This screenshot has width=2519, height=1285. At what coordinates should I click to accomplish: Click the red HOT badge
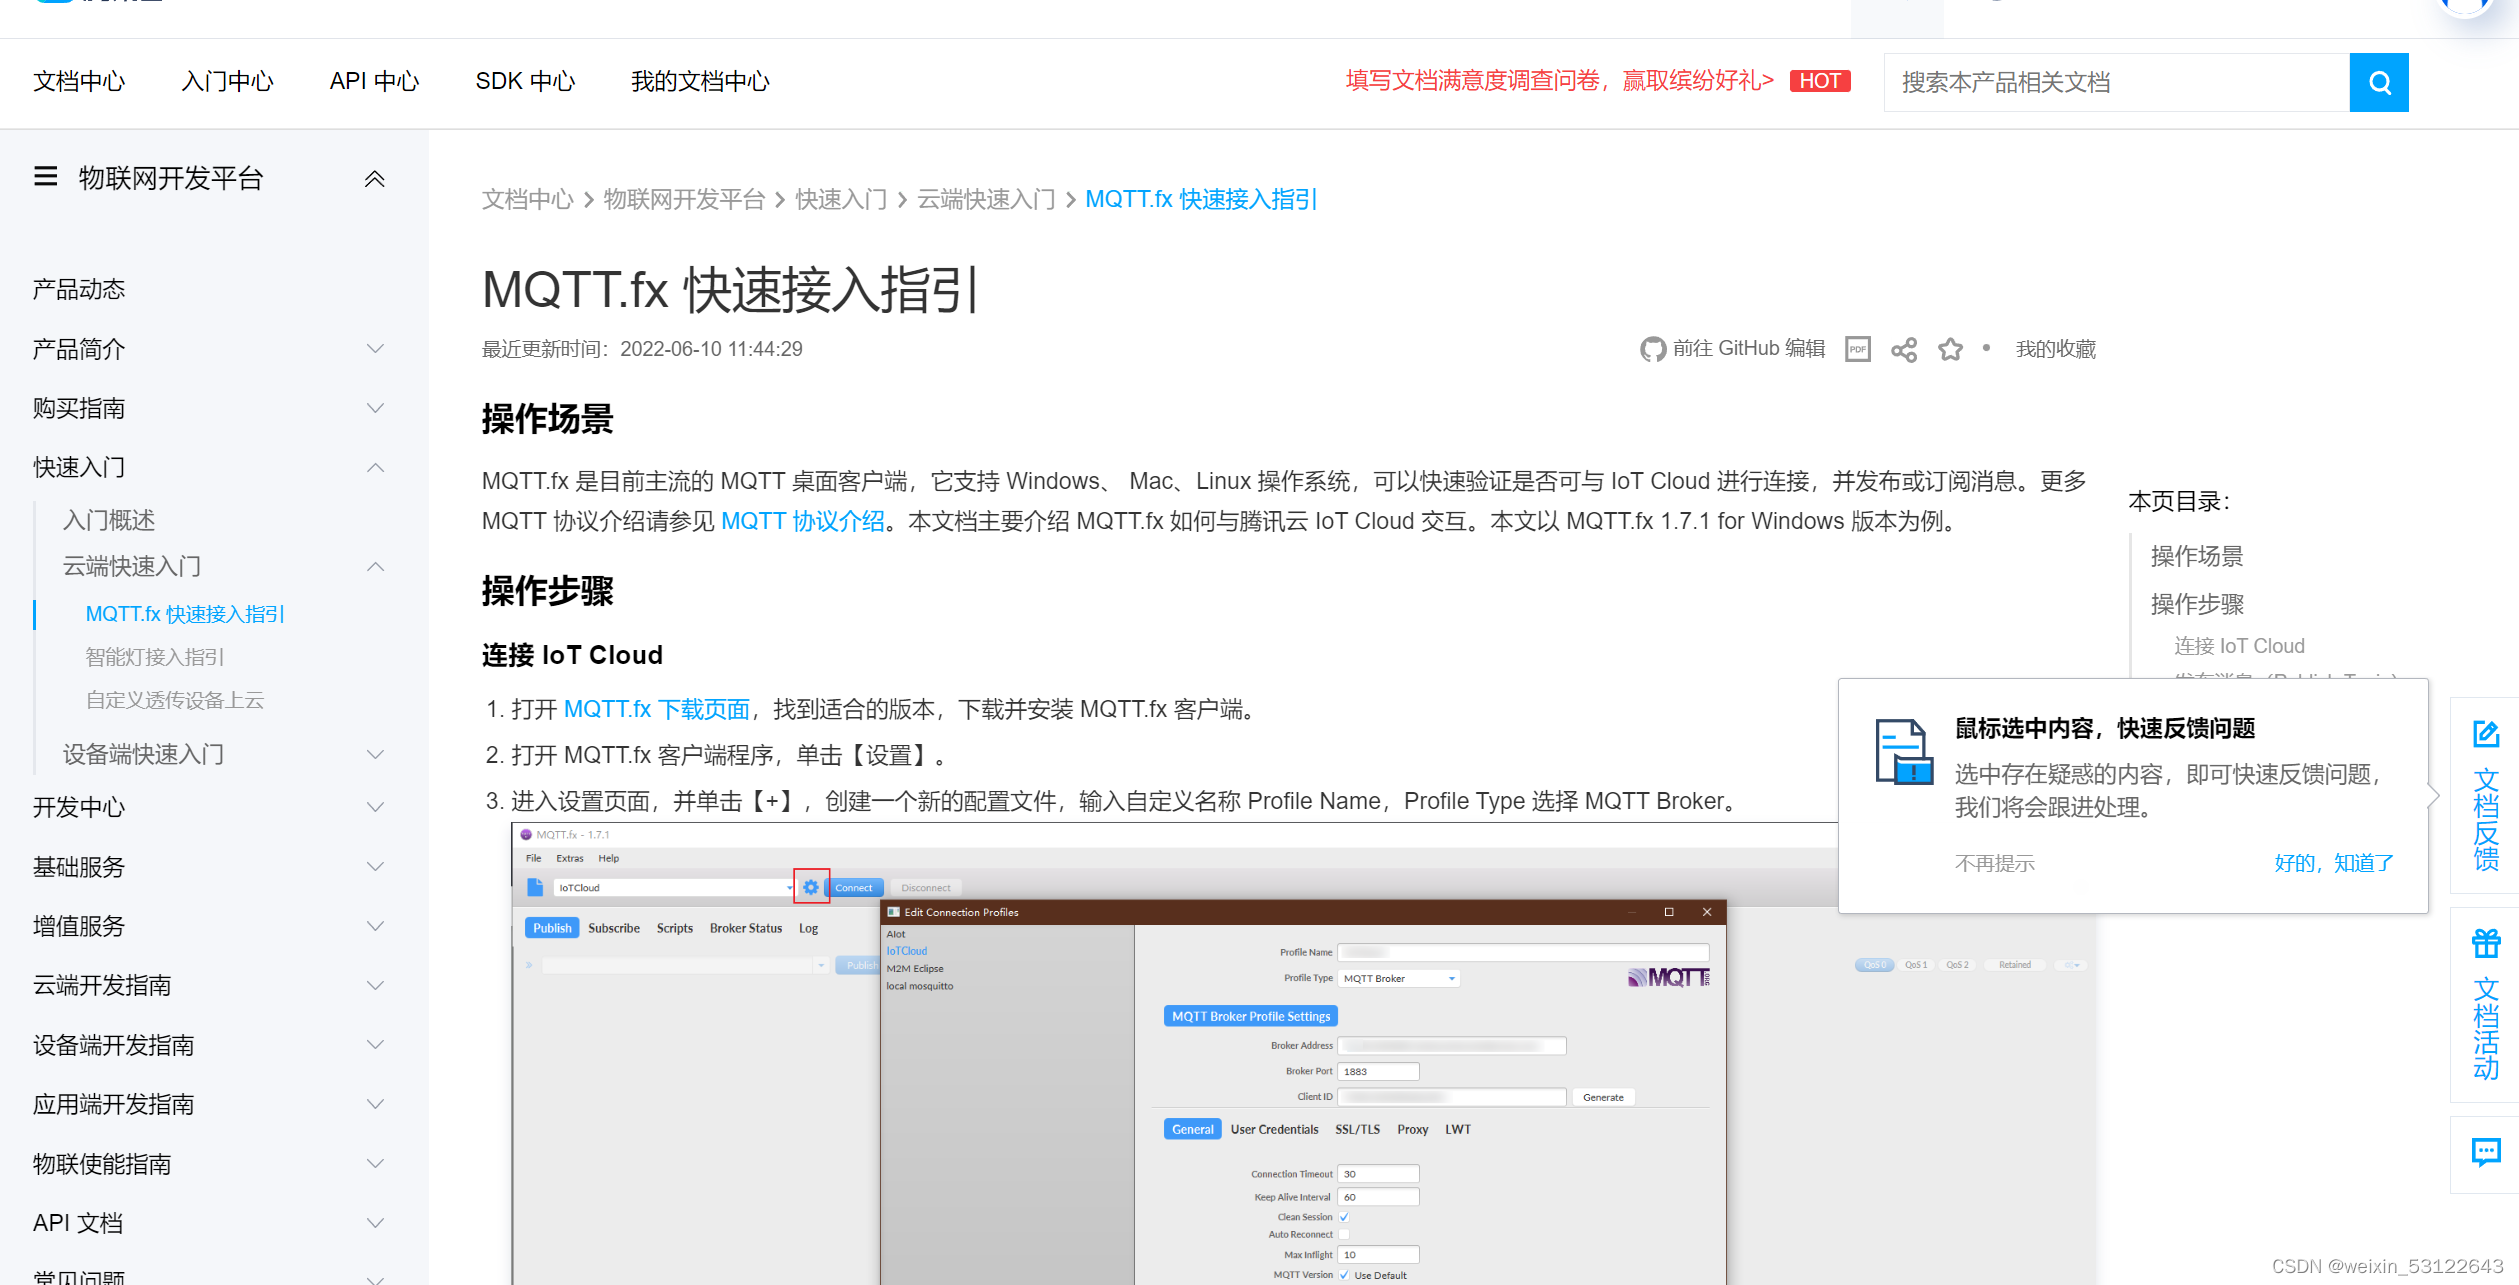coord(1820,81)
